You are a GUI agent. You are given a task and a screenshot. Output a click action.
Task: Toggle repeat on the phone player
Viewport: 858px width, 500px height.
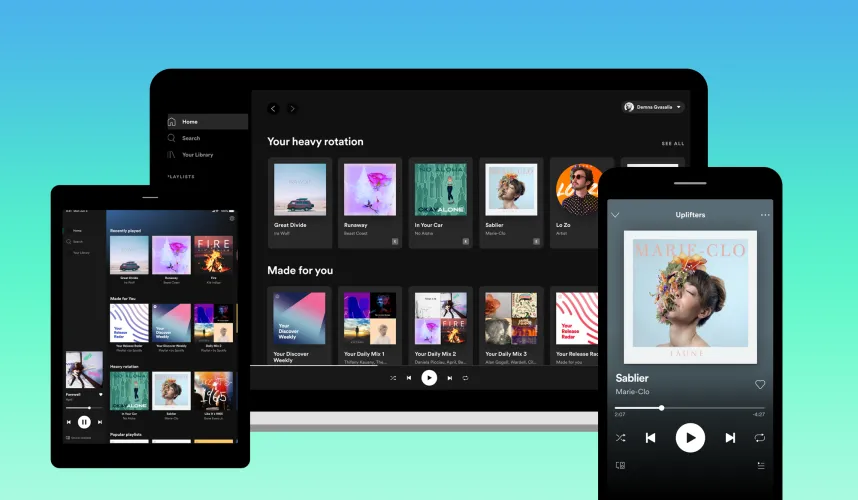[x=760, y=438]
